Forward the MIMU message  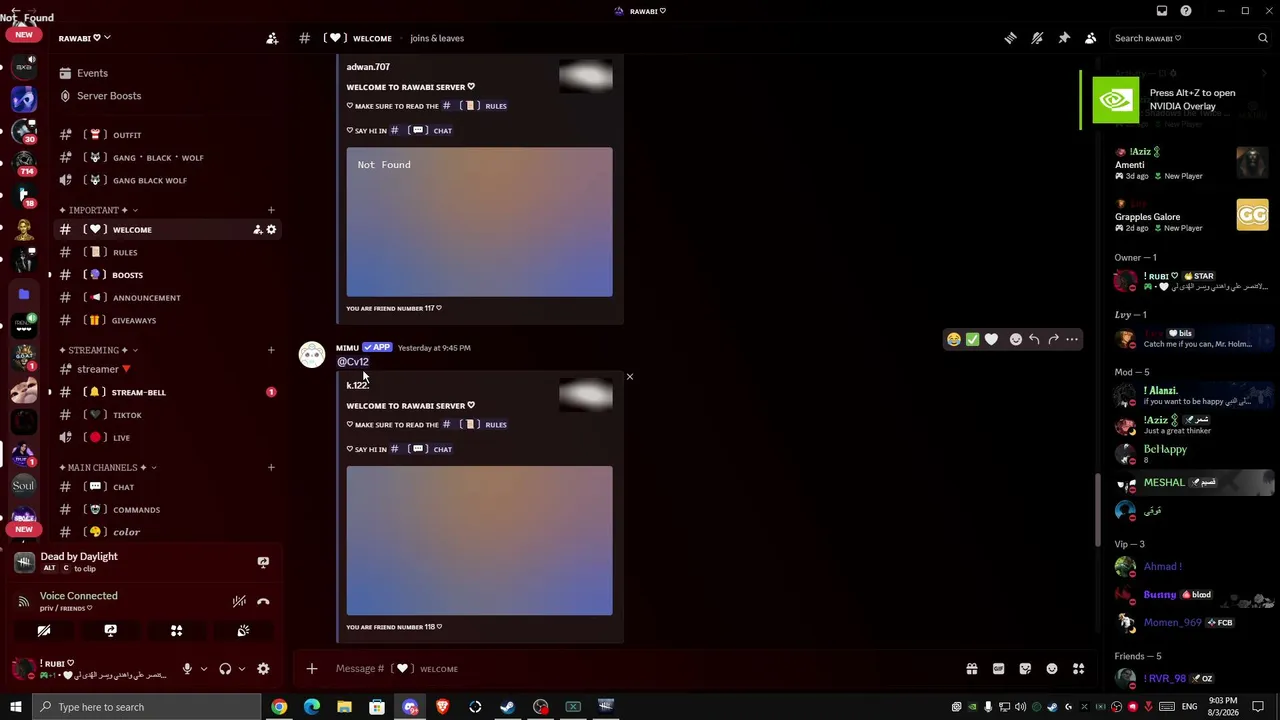[x=1053, y=340]
